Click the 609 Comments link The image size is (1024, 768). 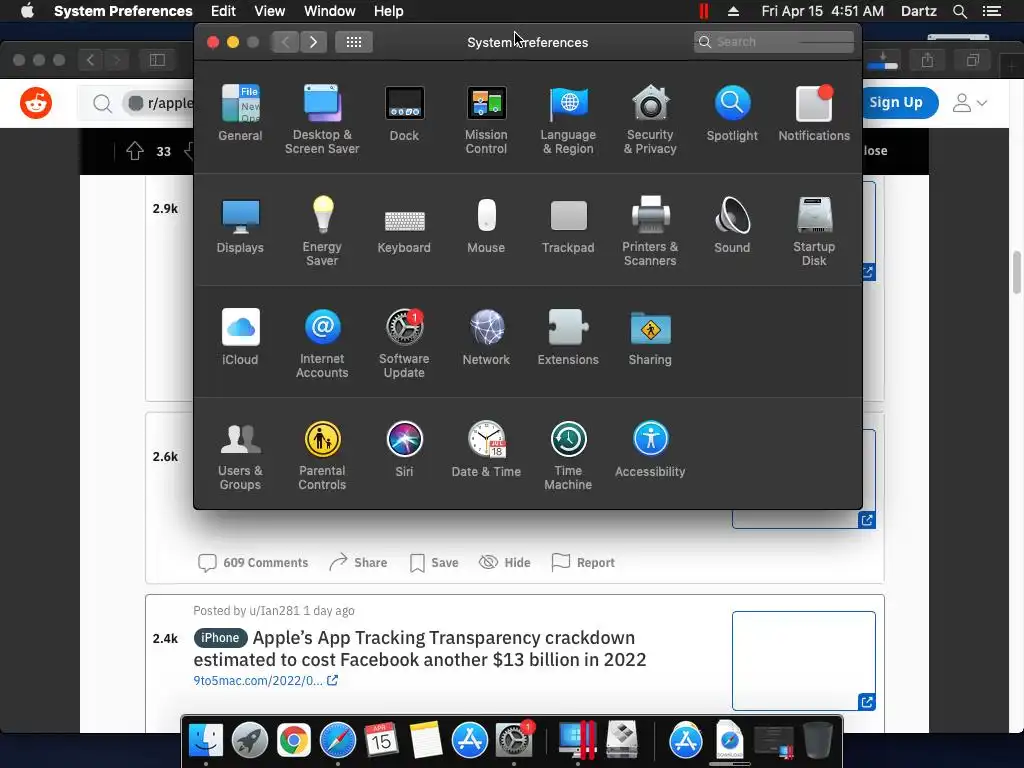[253, 562]
